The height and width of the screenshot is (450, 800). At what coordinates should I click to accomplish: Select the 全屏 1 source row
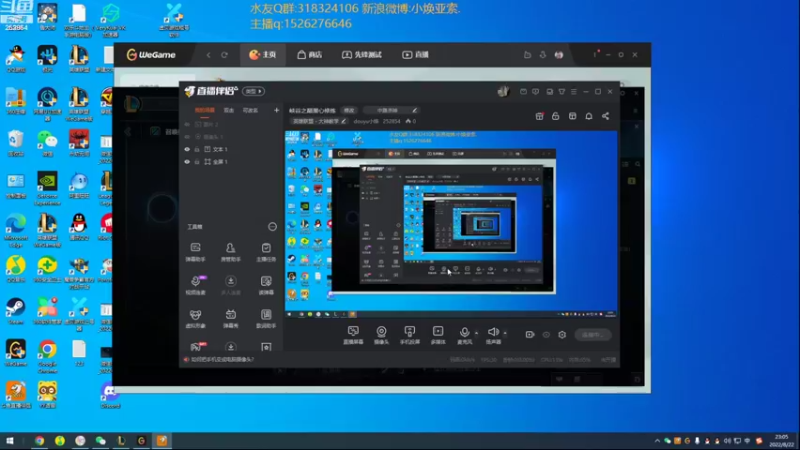pyautogui.click(x=231, y=162)
